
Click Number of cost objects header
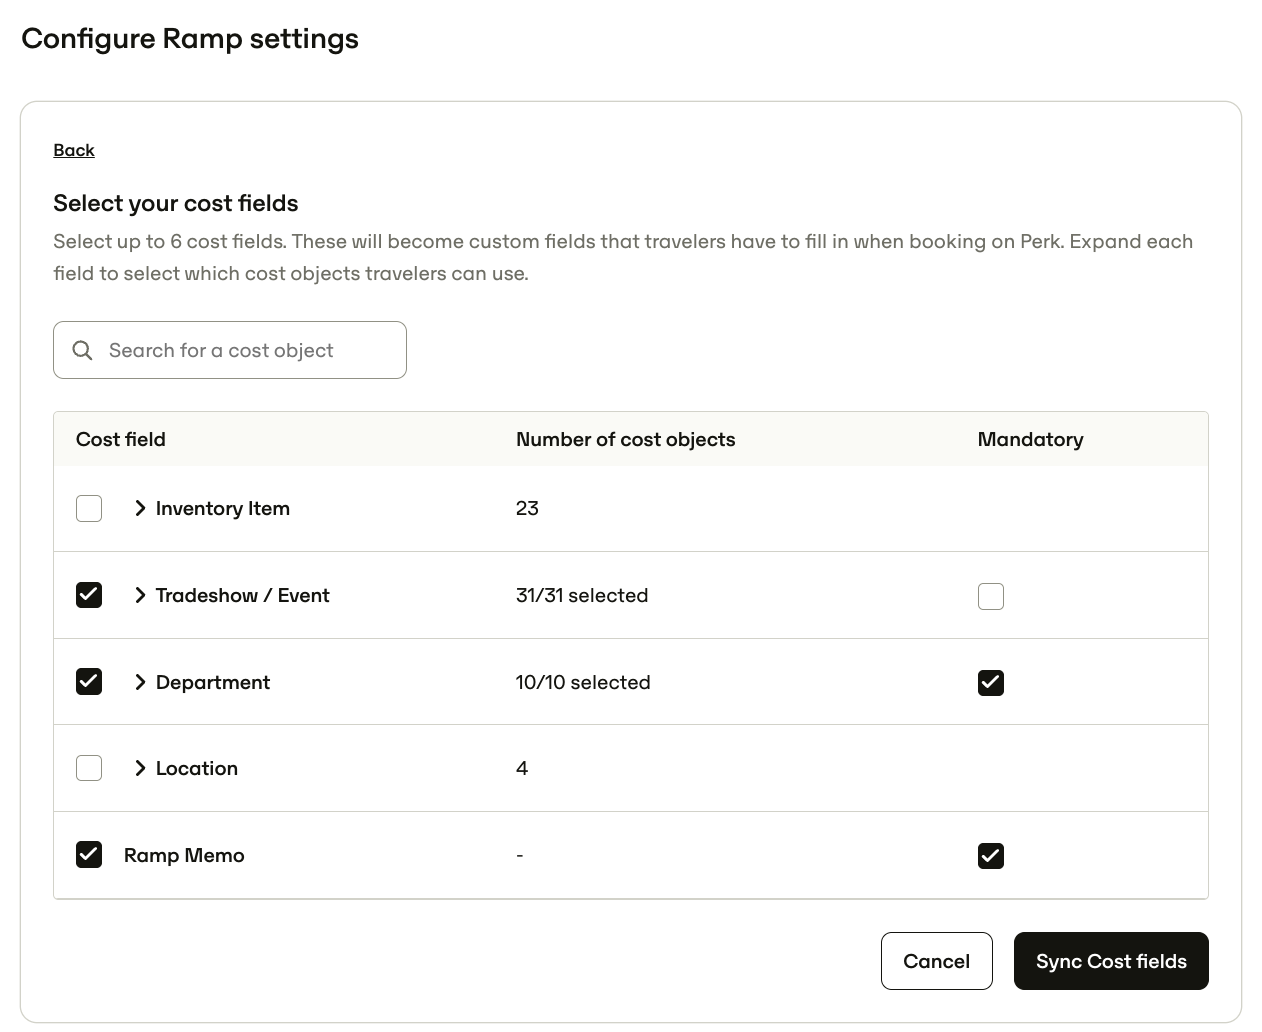click(625, 439)
